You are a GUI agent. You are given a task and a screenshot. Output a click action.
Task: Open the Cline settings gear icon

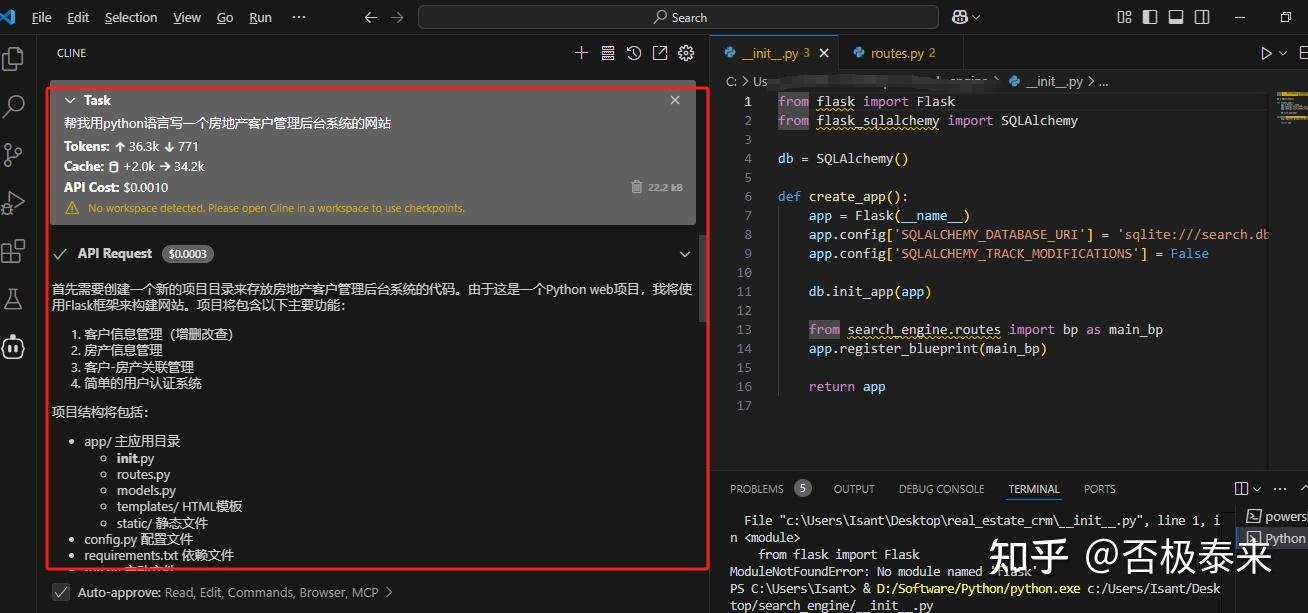(x=685, y=52)
